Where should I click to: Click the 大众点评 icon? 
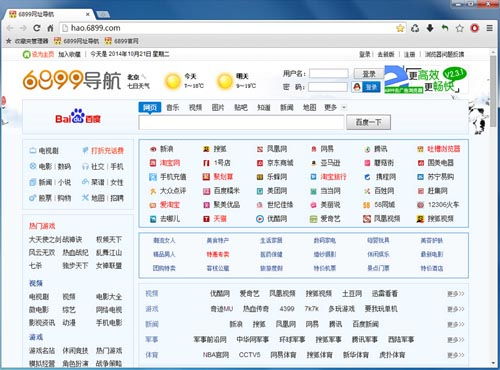point(153,191)
